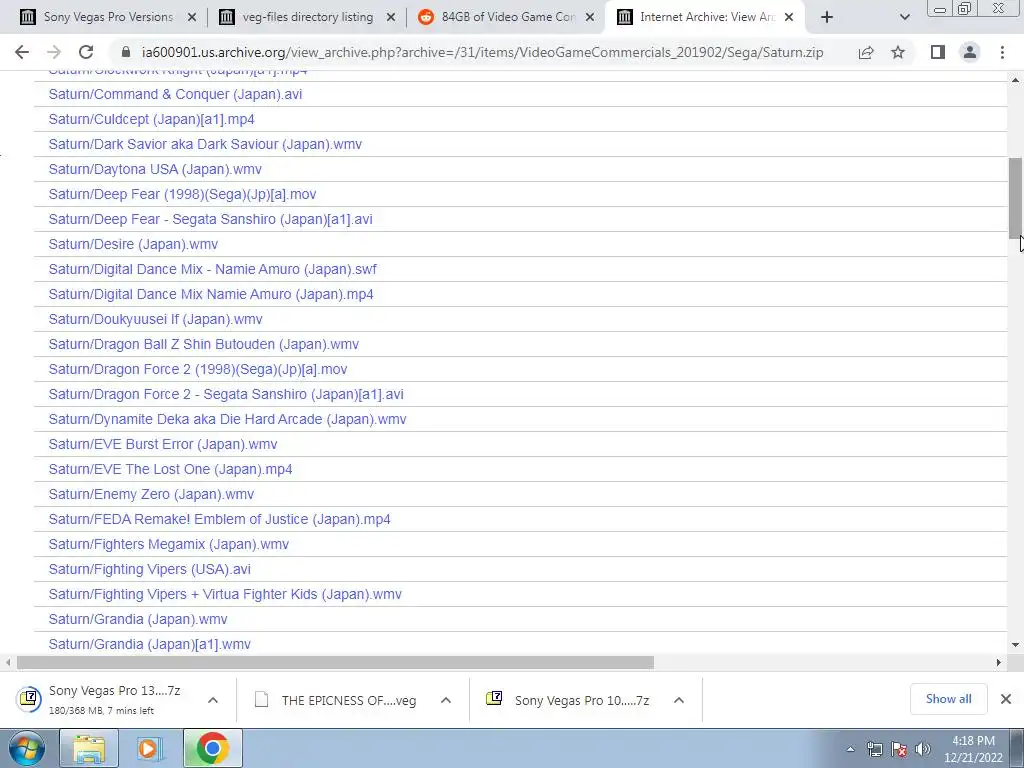Viewport: 1024px width, 768px height.
Task: Open the tab search dropdown
Action: coord(904,17)
